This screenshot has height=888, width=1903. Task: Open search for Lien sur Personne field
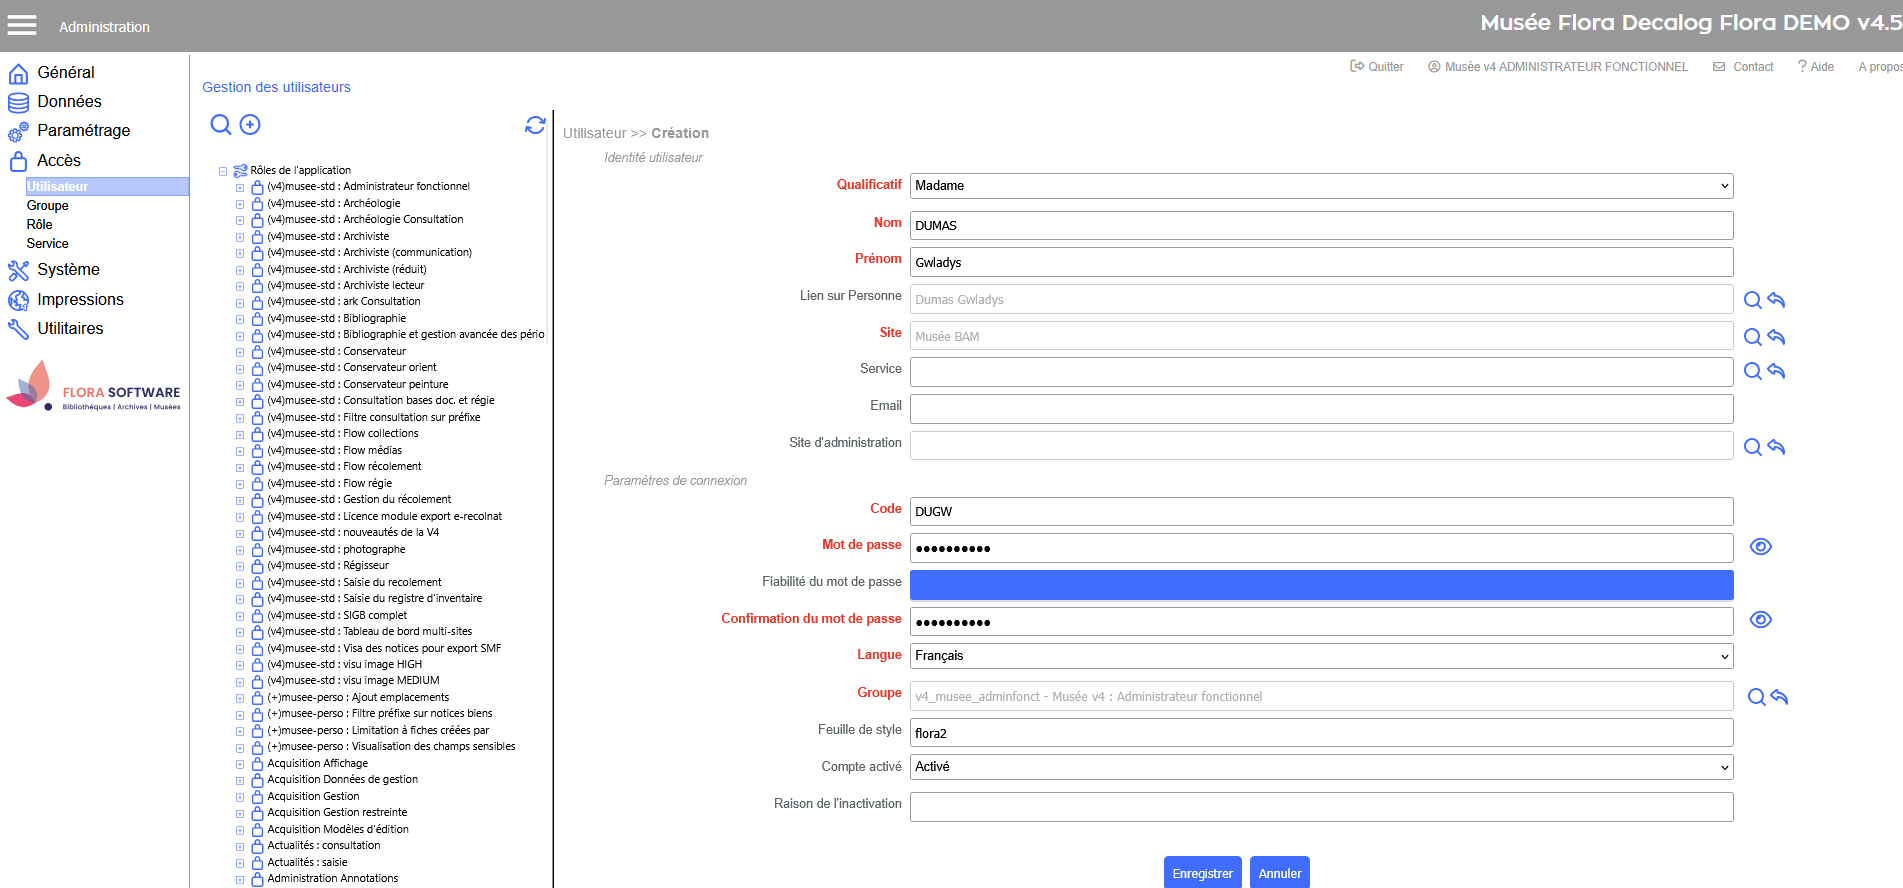(x=1752, y=300)
